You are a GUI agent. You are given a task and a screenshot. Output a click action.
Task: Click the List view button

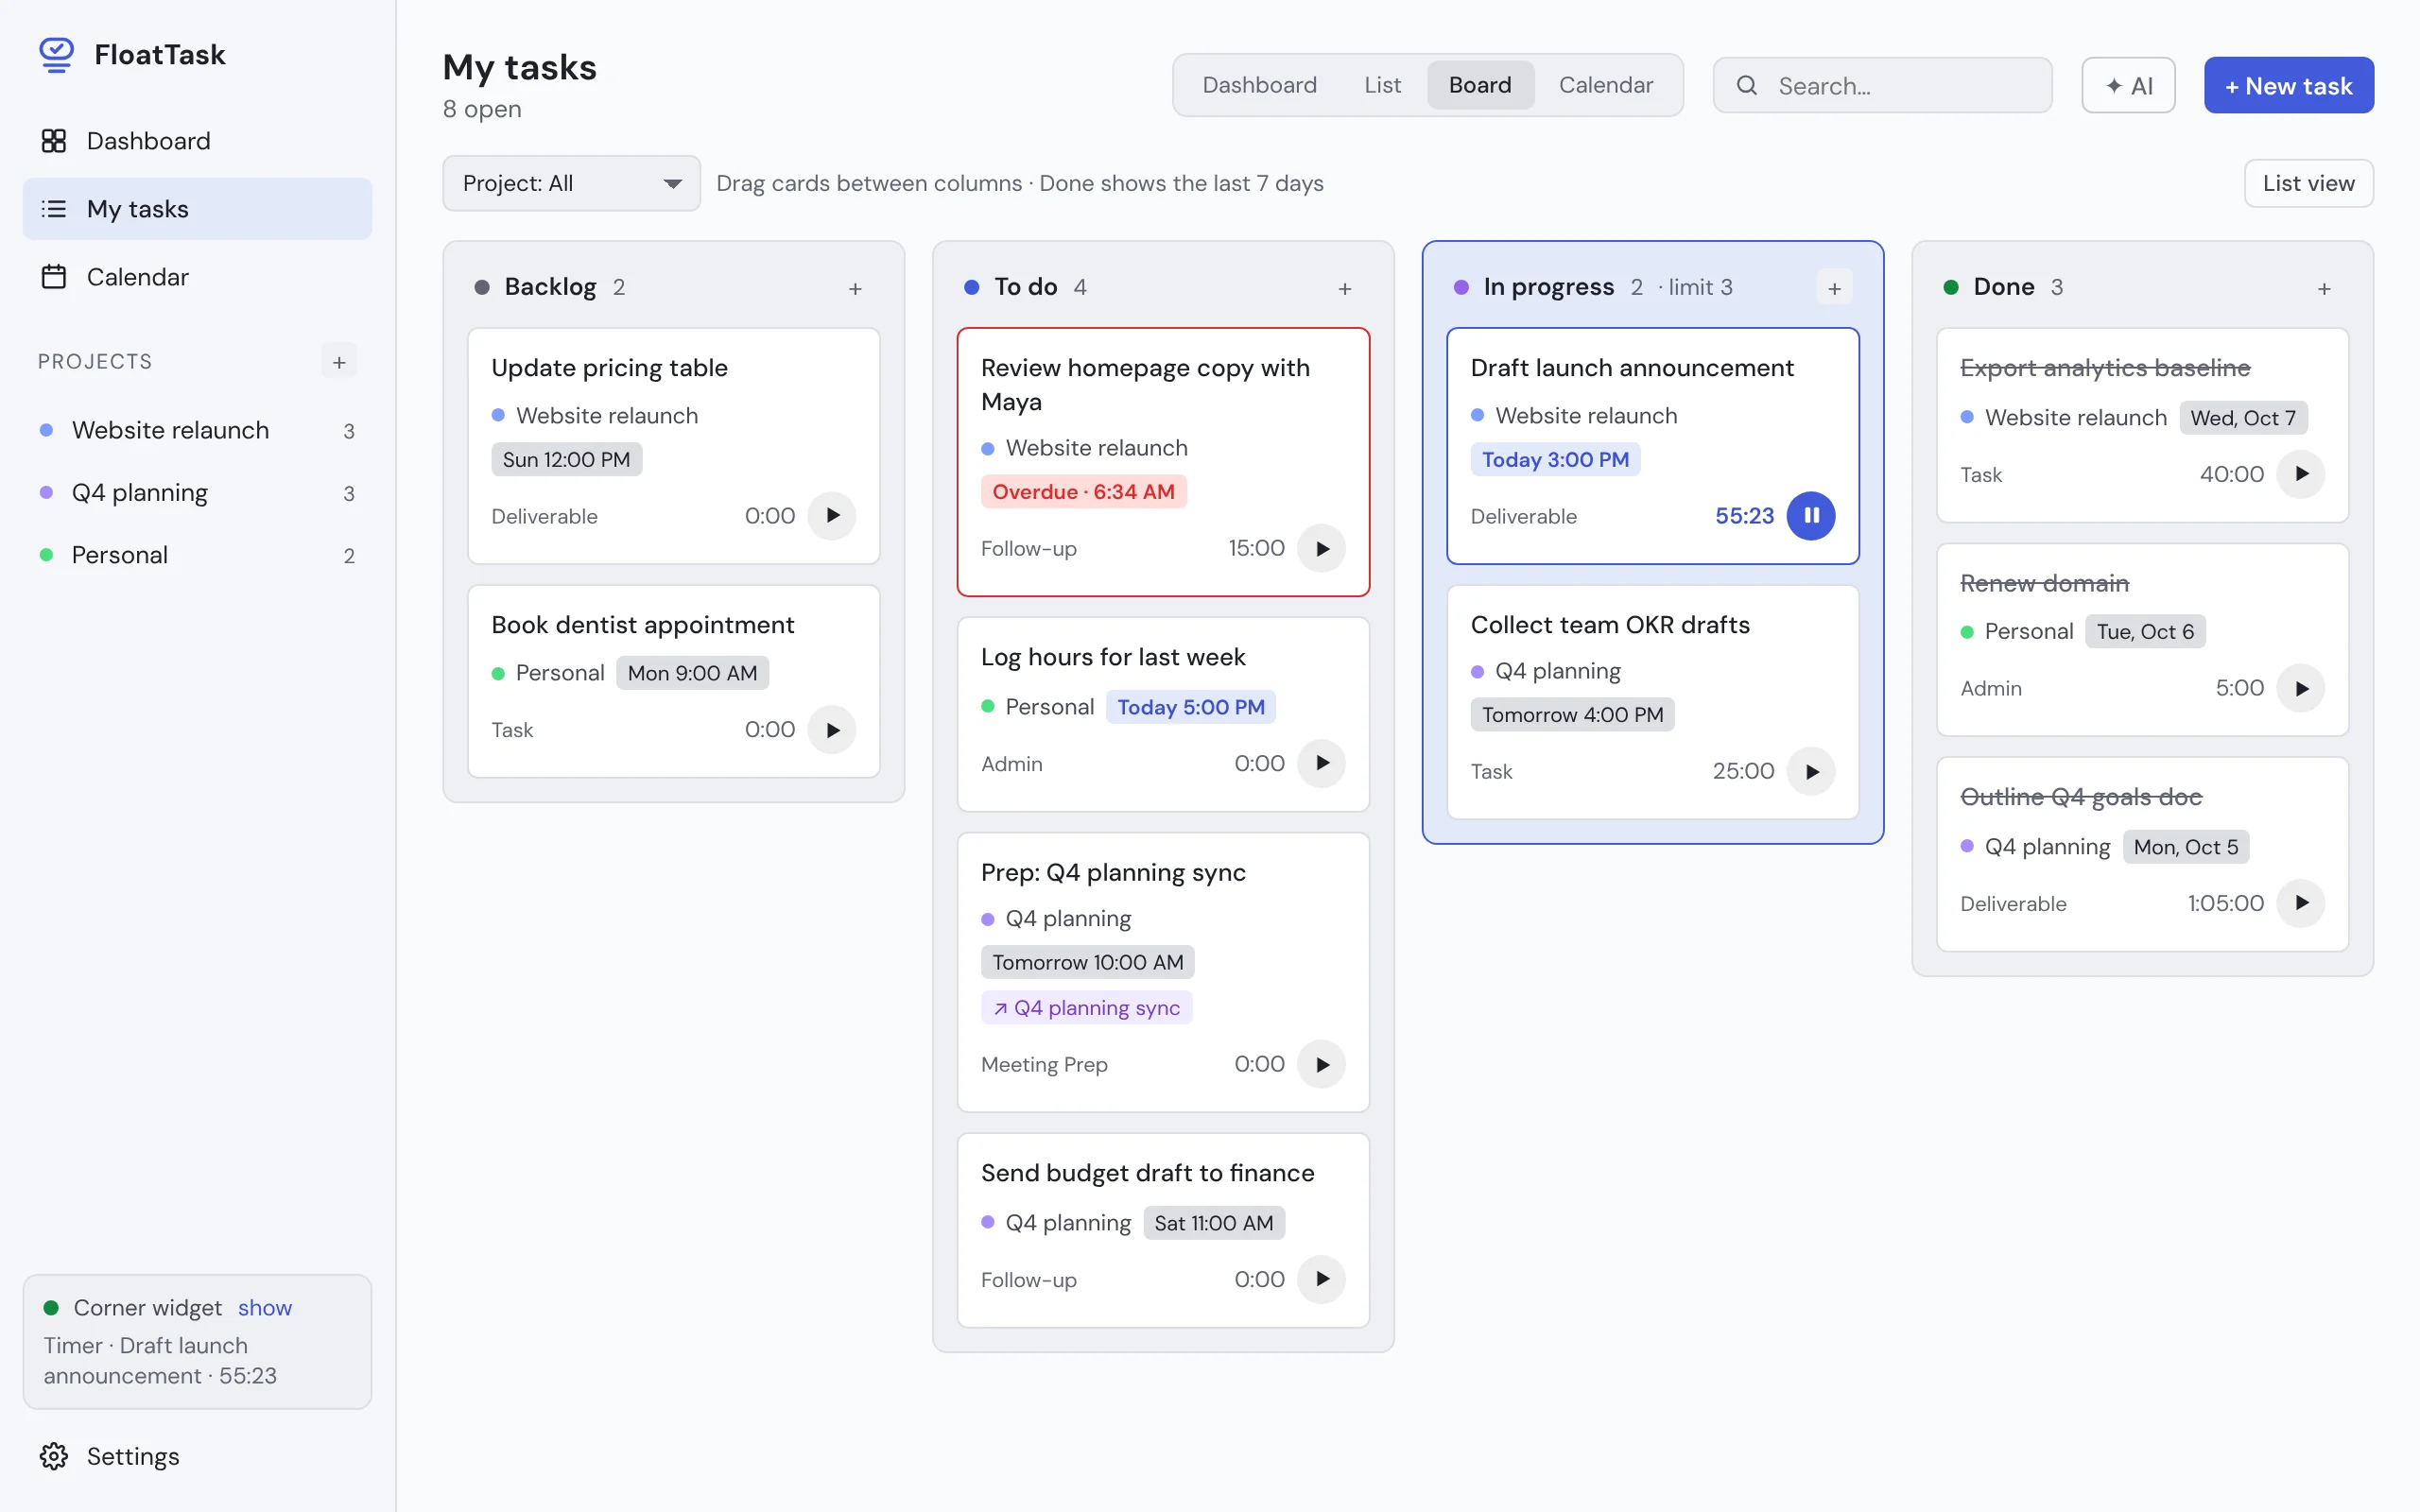tap(2308, 183)
